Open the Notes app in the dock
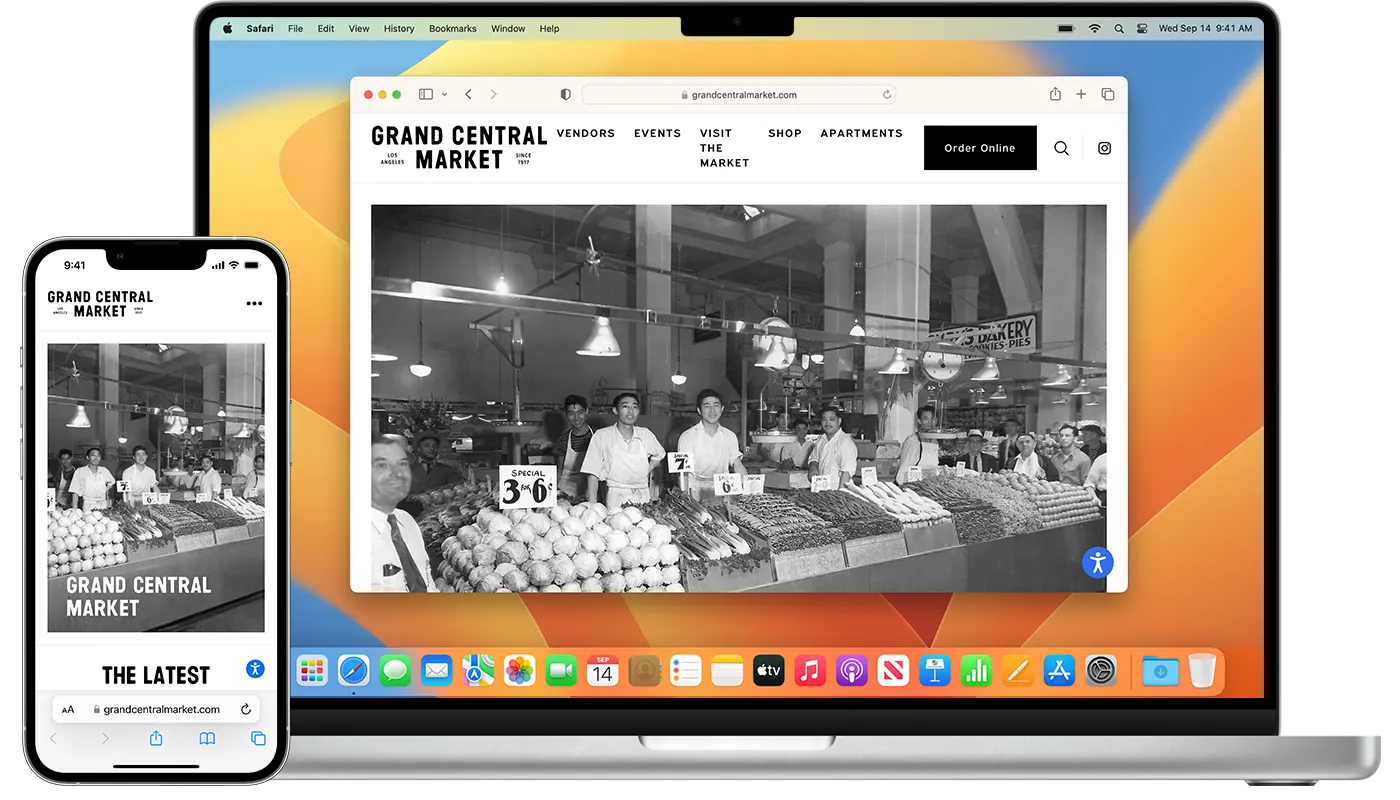Screen dimensions: 1400x800 727,671
